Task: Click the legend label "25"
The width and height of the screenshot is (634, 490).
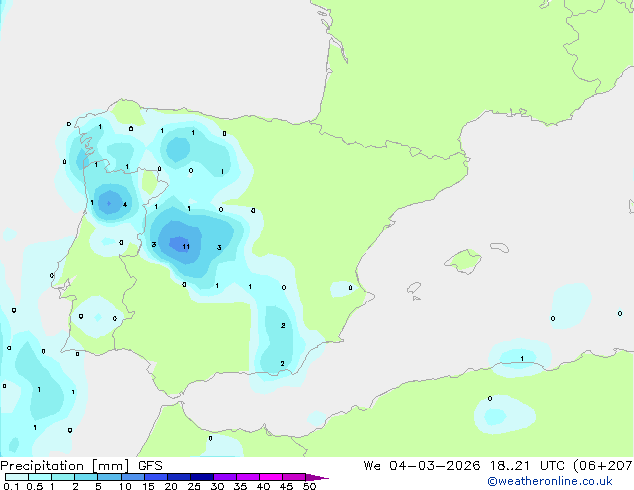Action: [x=194, y=486]
